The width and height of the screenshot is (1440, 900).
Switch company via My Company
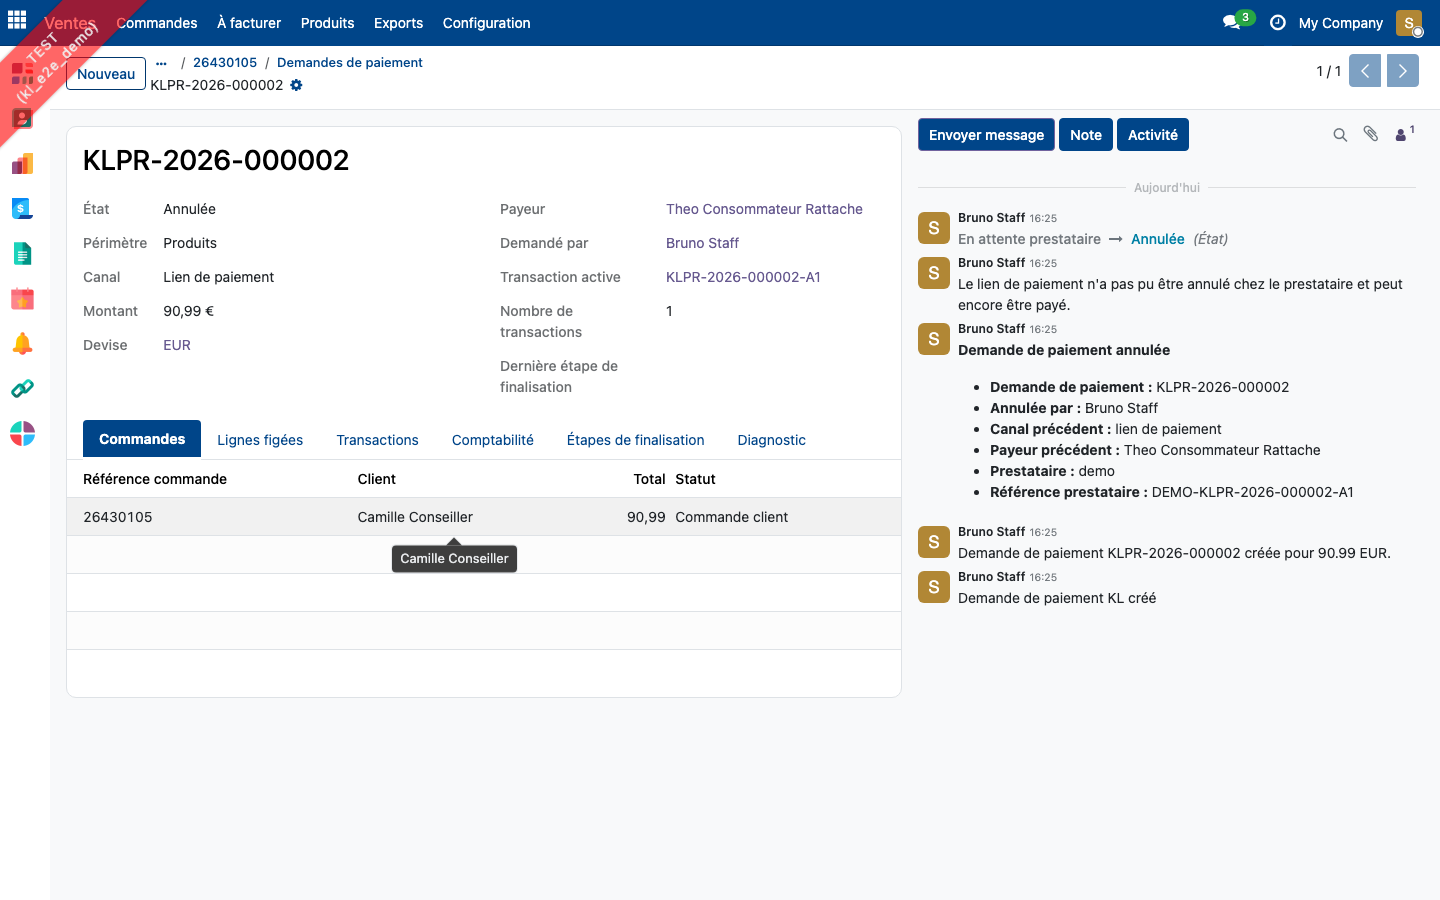[x=1340, y=23]
